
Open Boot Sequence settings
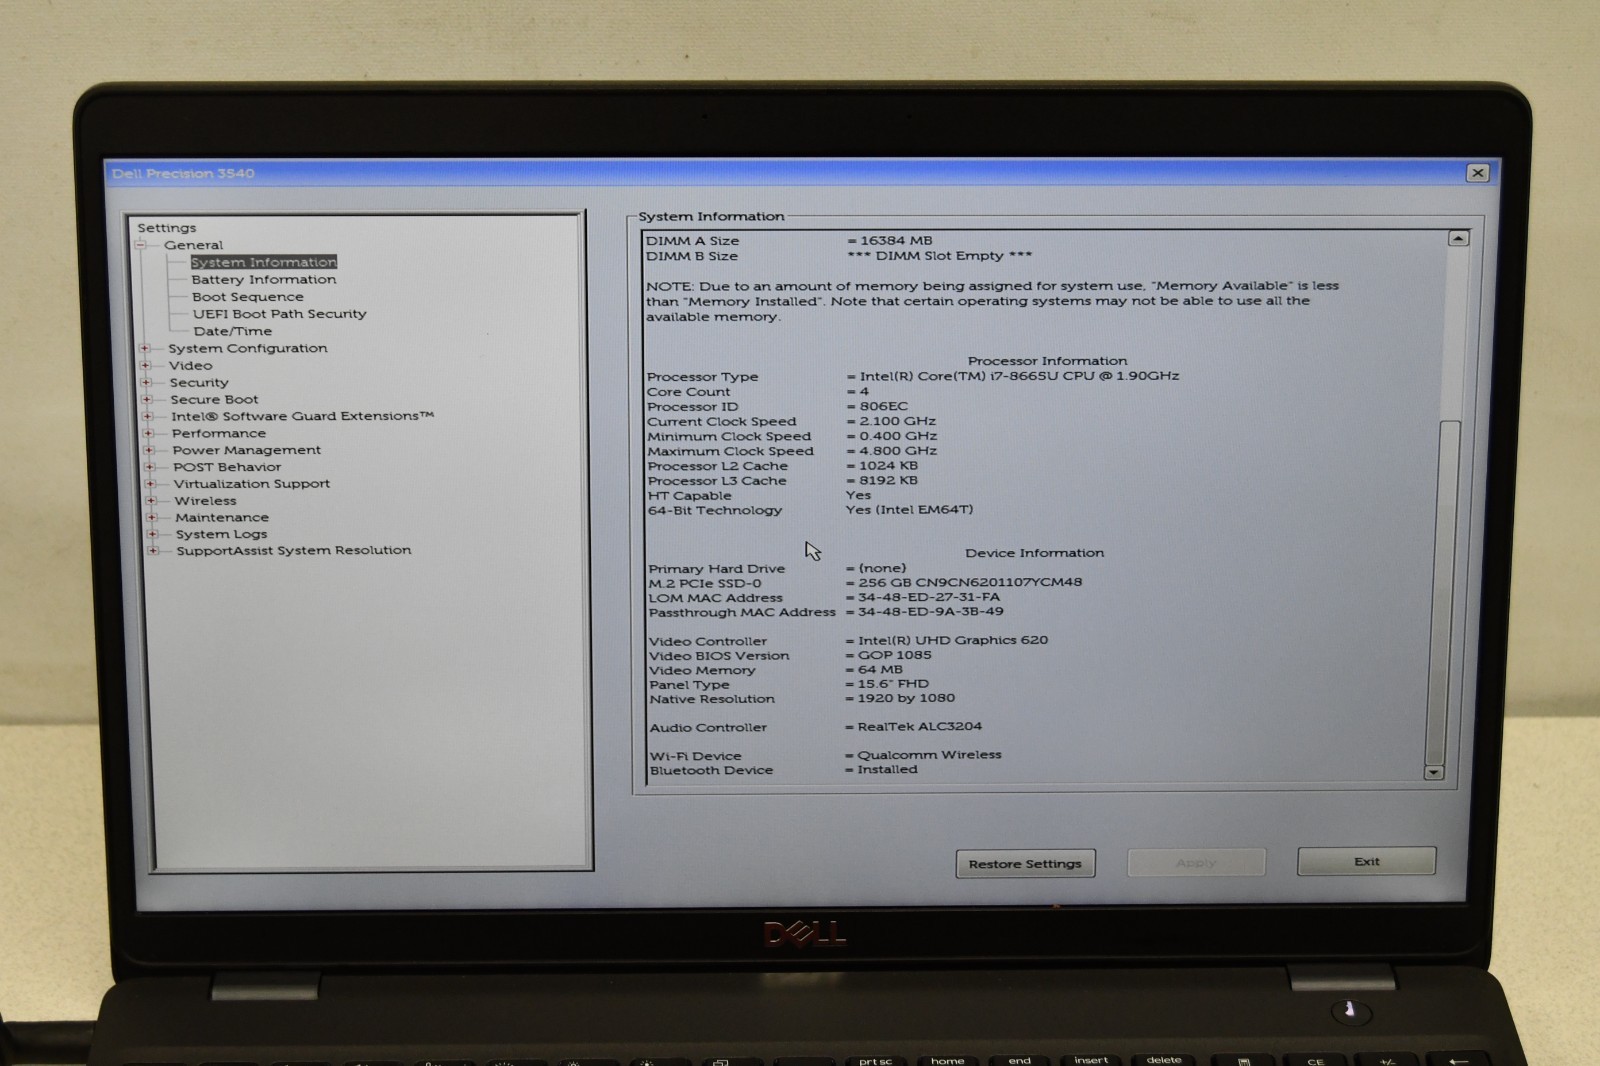(x=248, y=297)
